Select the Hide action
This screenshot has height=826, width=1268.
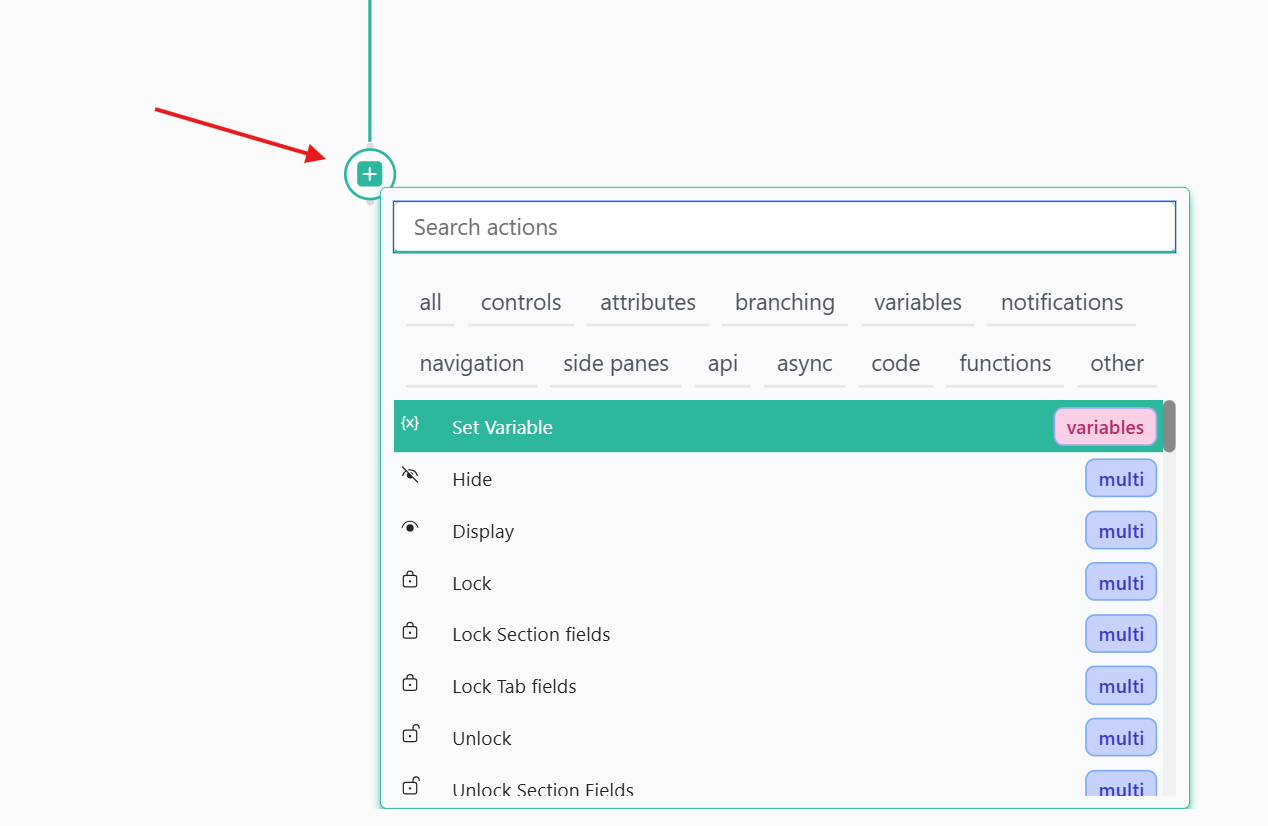click(778, 479)
